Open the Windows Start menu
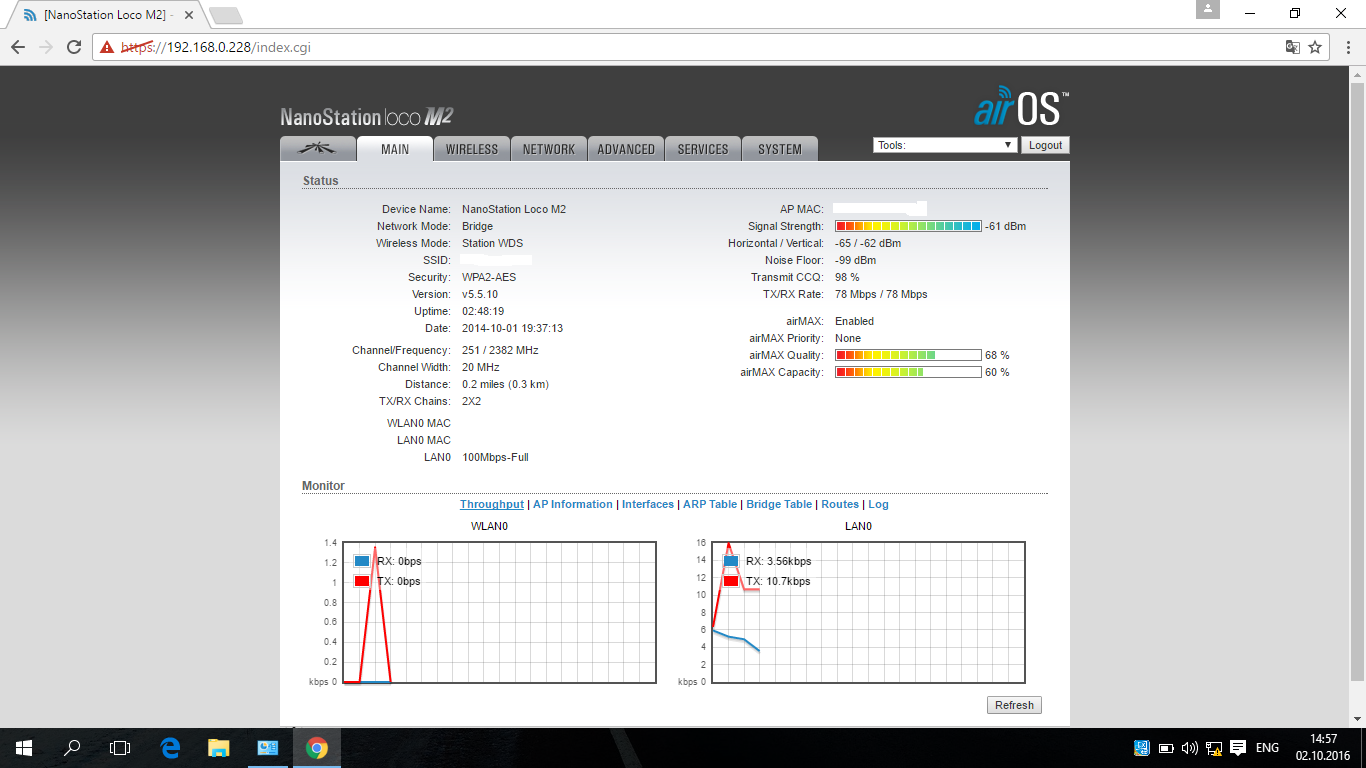Viewport: 1366px width, 768px height. (x=24, y=747)
